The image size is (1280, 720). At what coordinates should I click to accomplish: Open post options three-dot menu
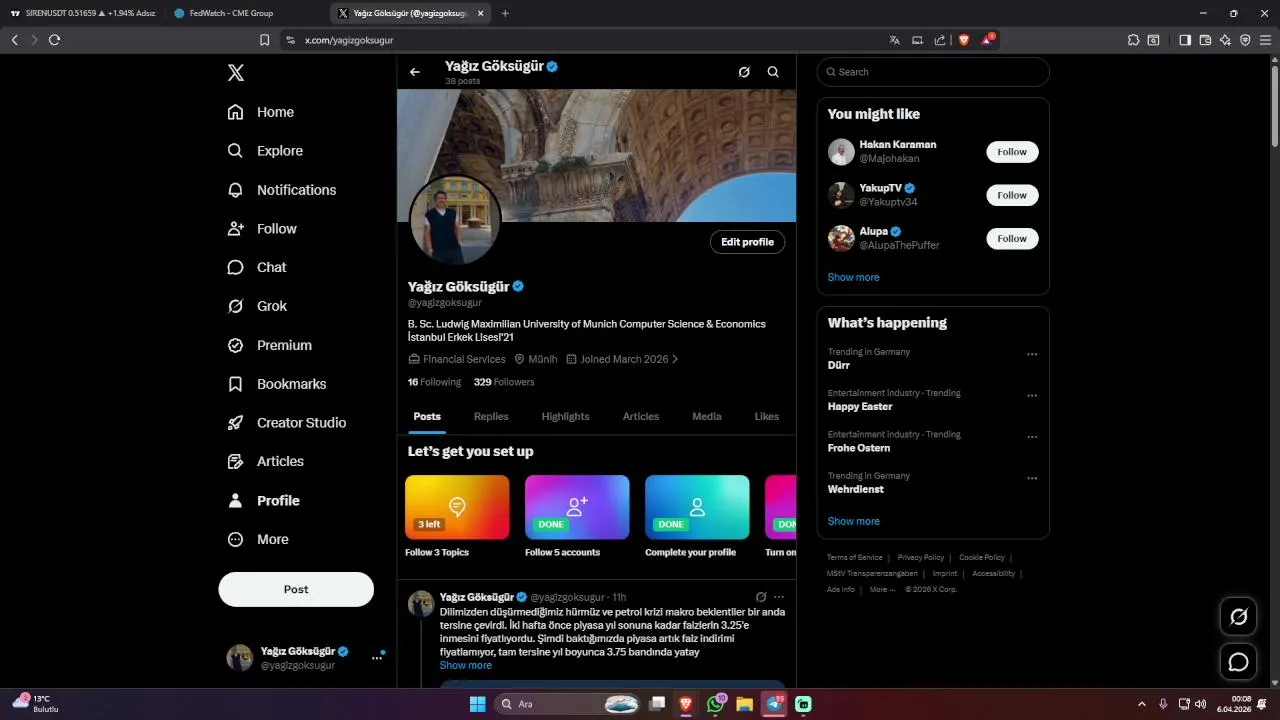coord(779,597)
